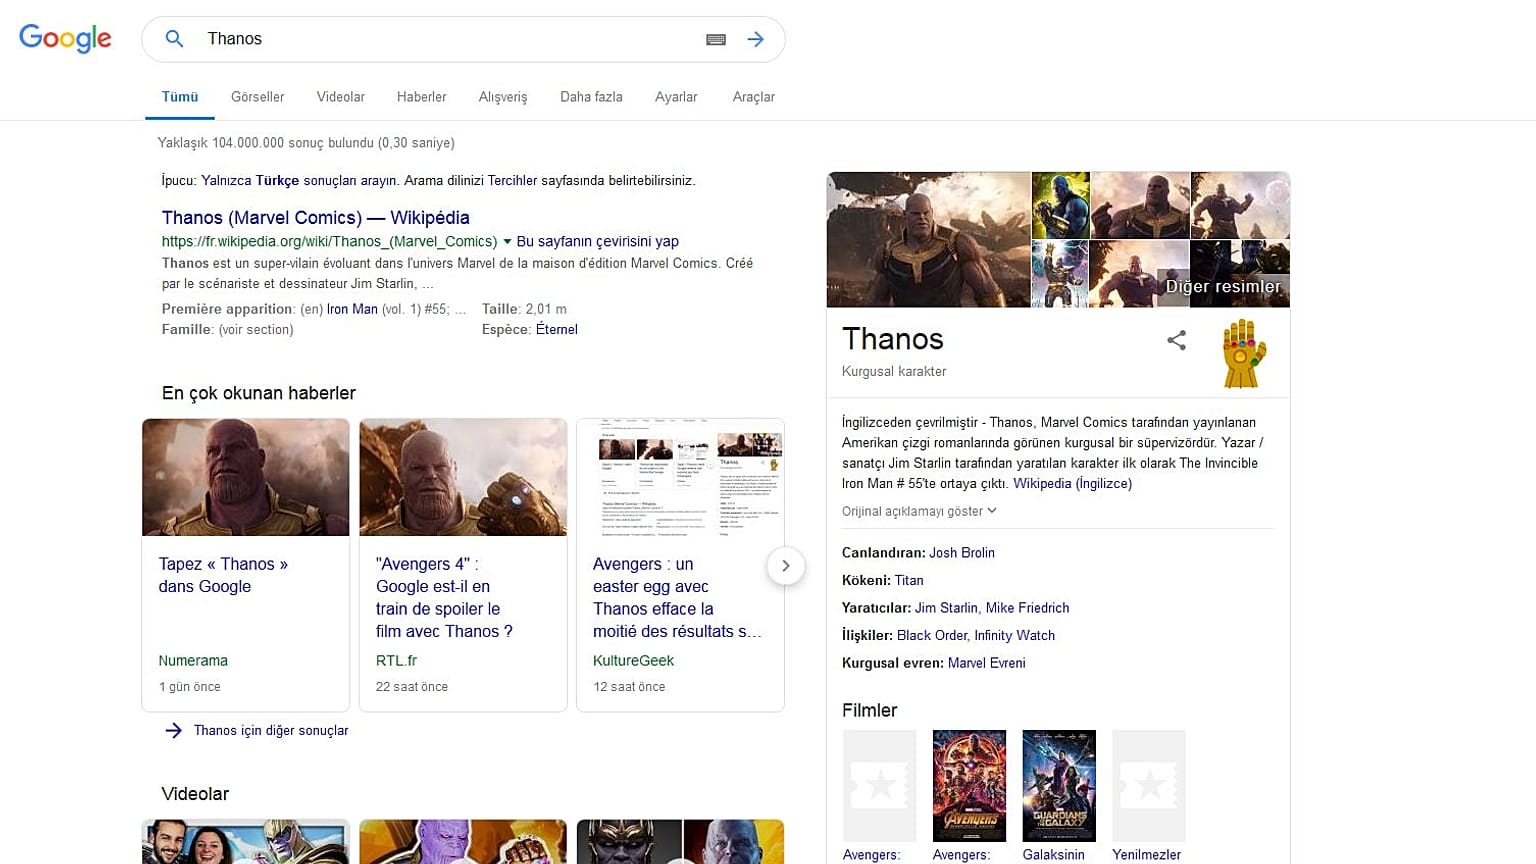Open Thanos (Marvel Comics) — Wikipédia result
Viewport: 1536px width, 864px height.
pos(316,217)
